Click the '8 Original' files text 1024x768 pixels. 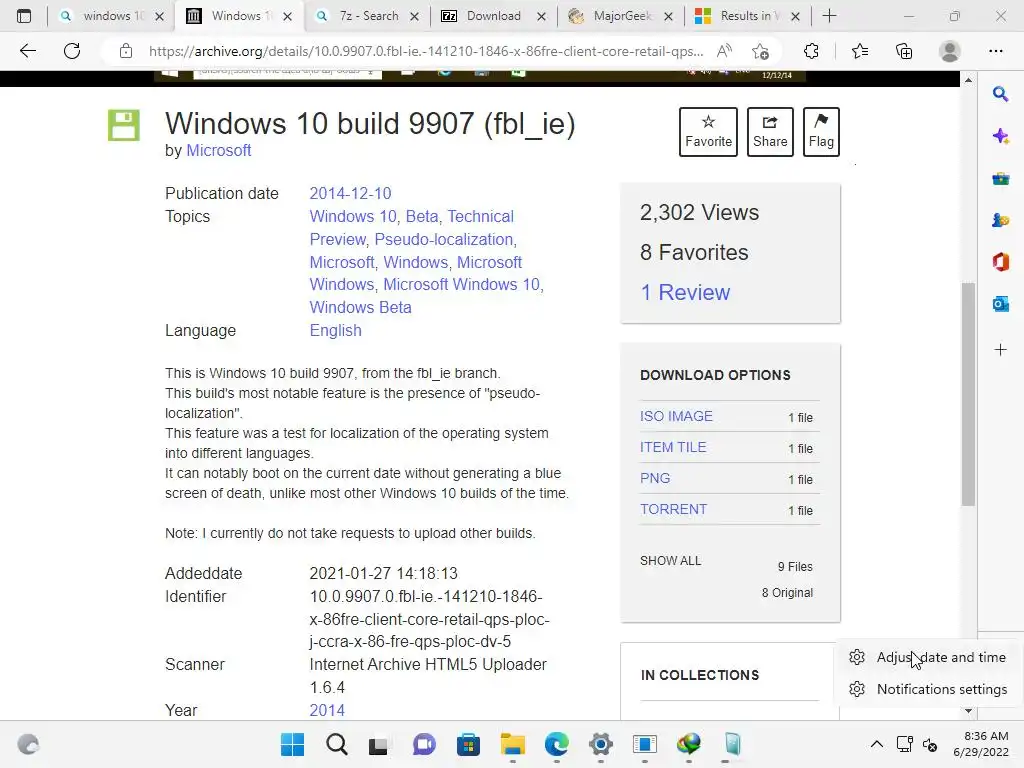[x=787, y=593]
